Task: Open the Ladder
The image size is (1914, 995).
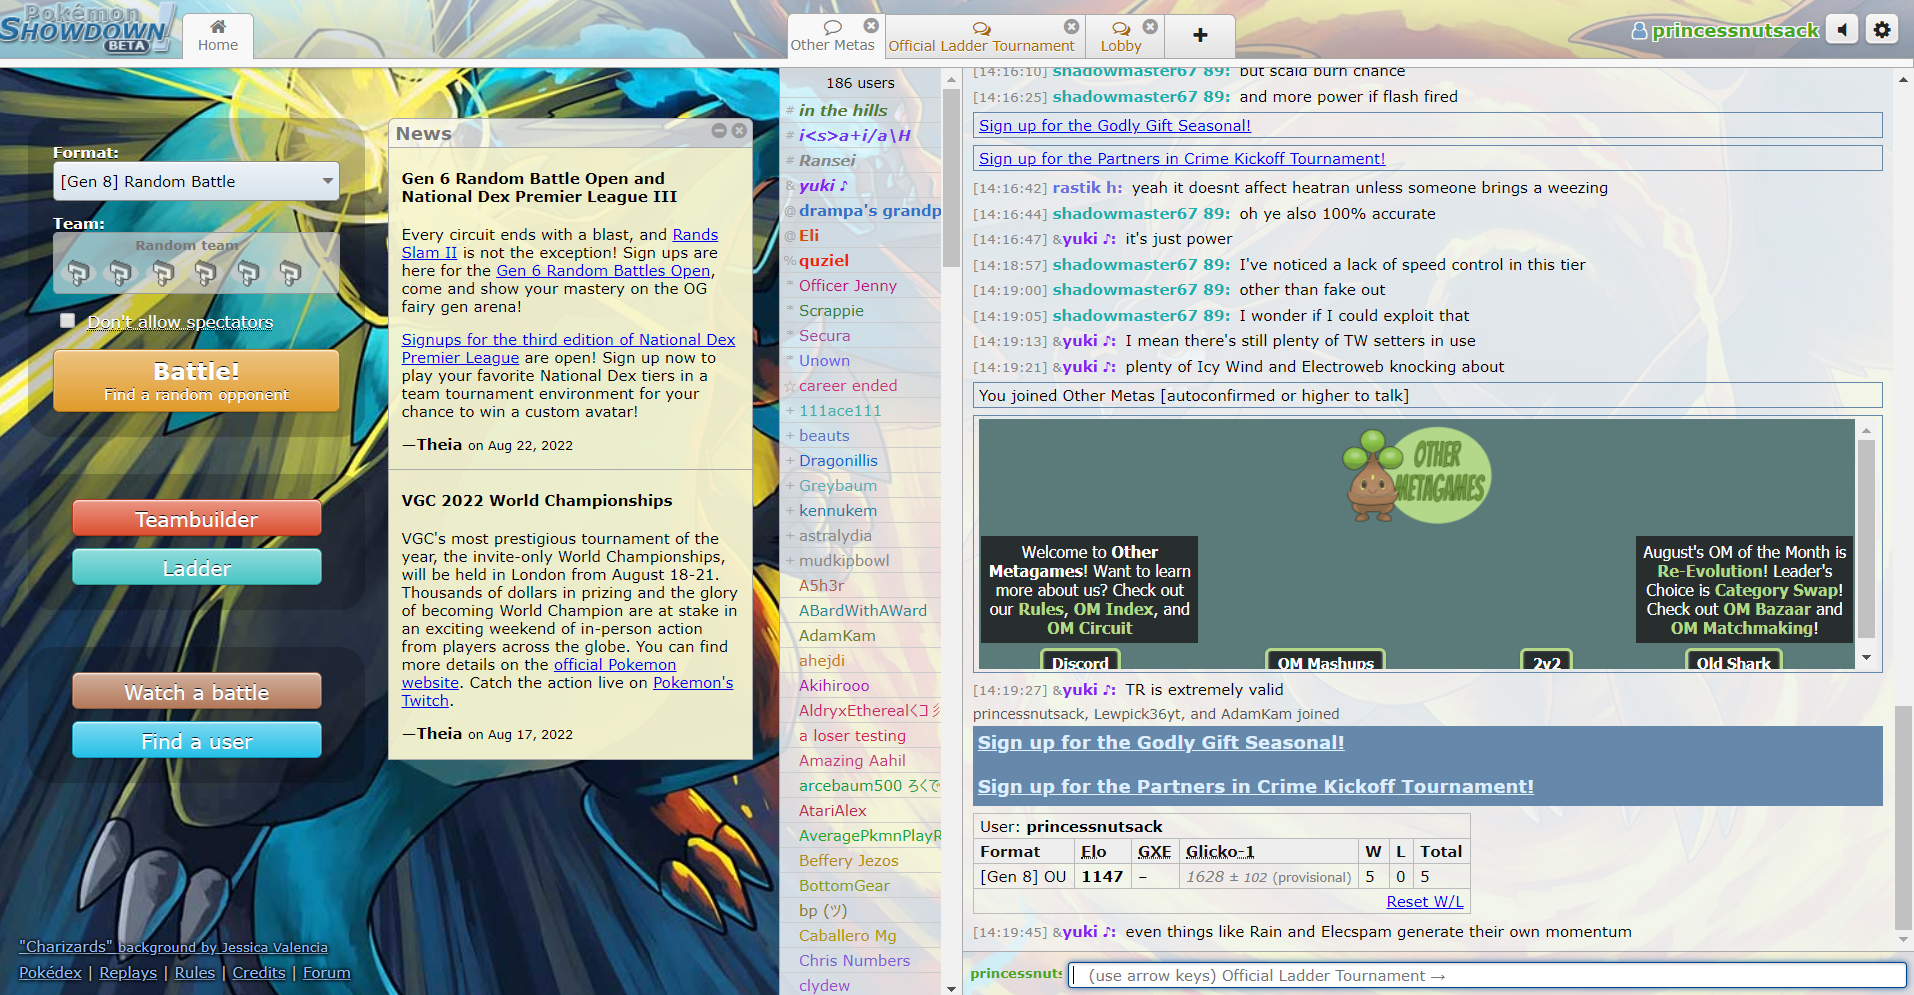Action: click(196, 568)
